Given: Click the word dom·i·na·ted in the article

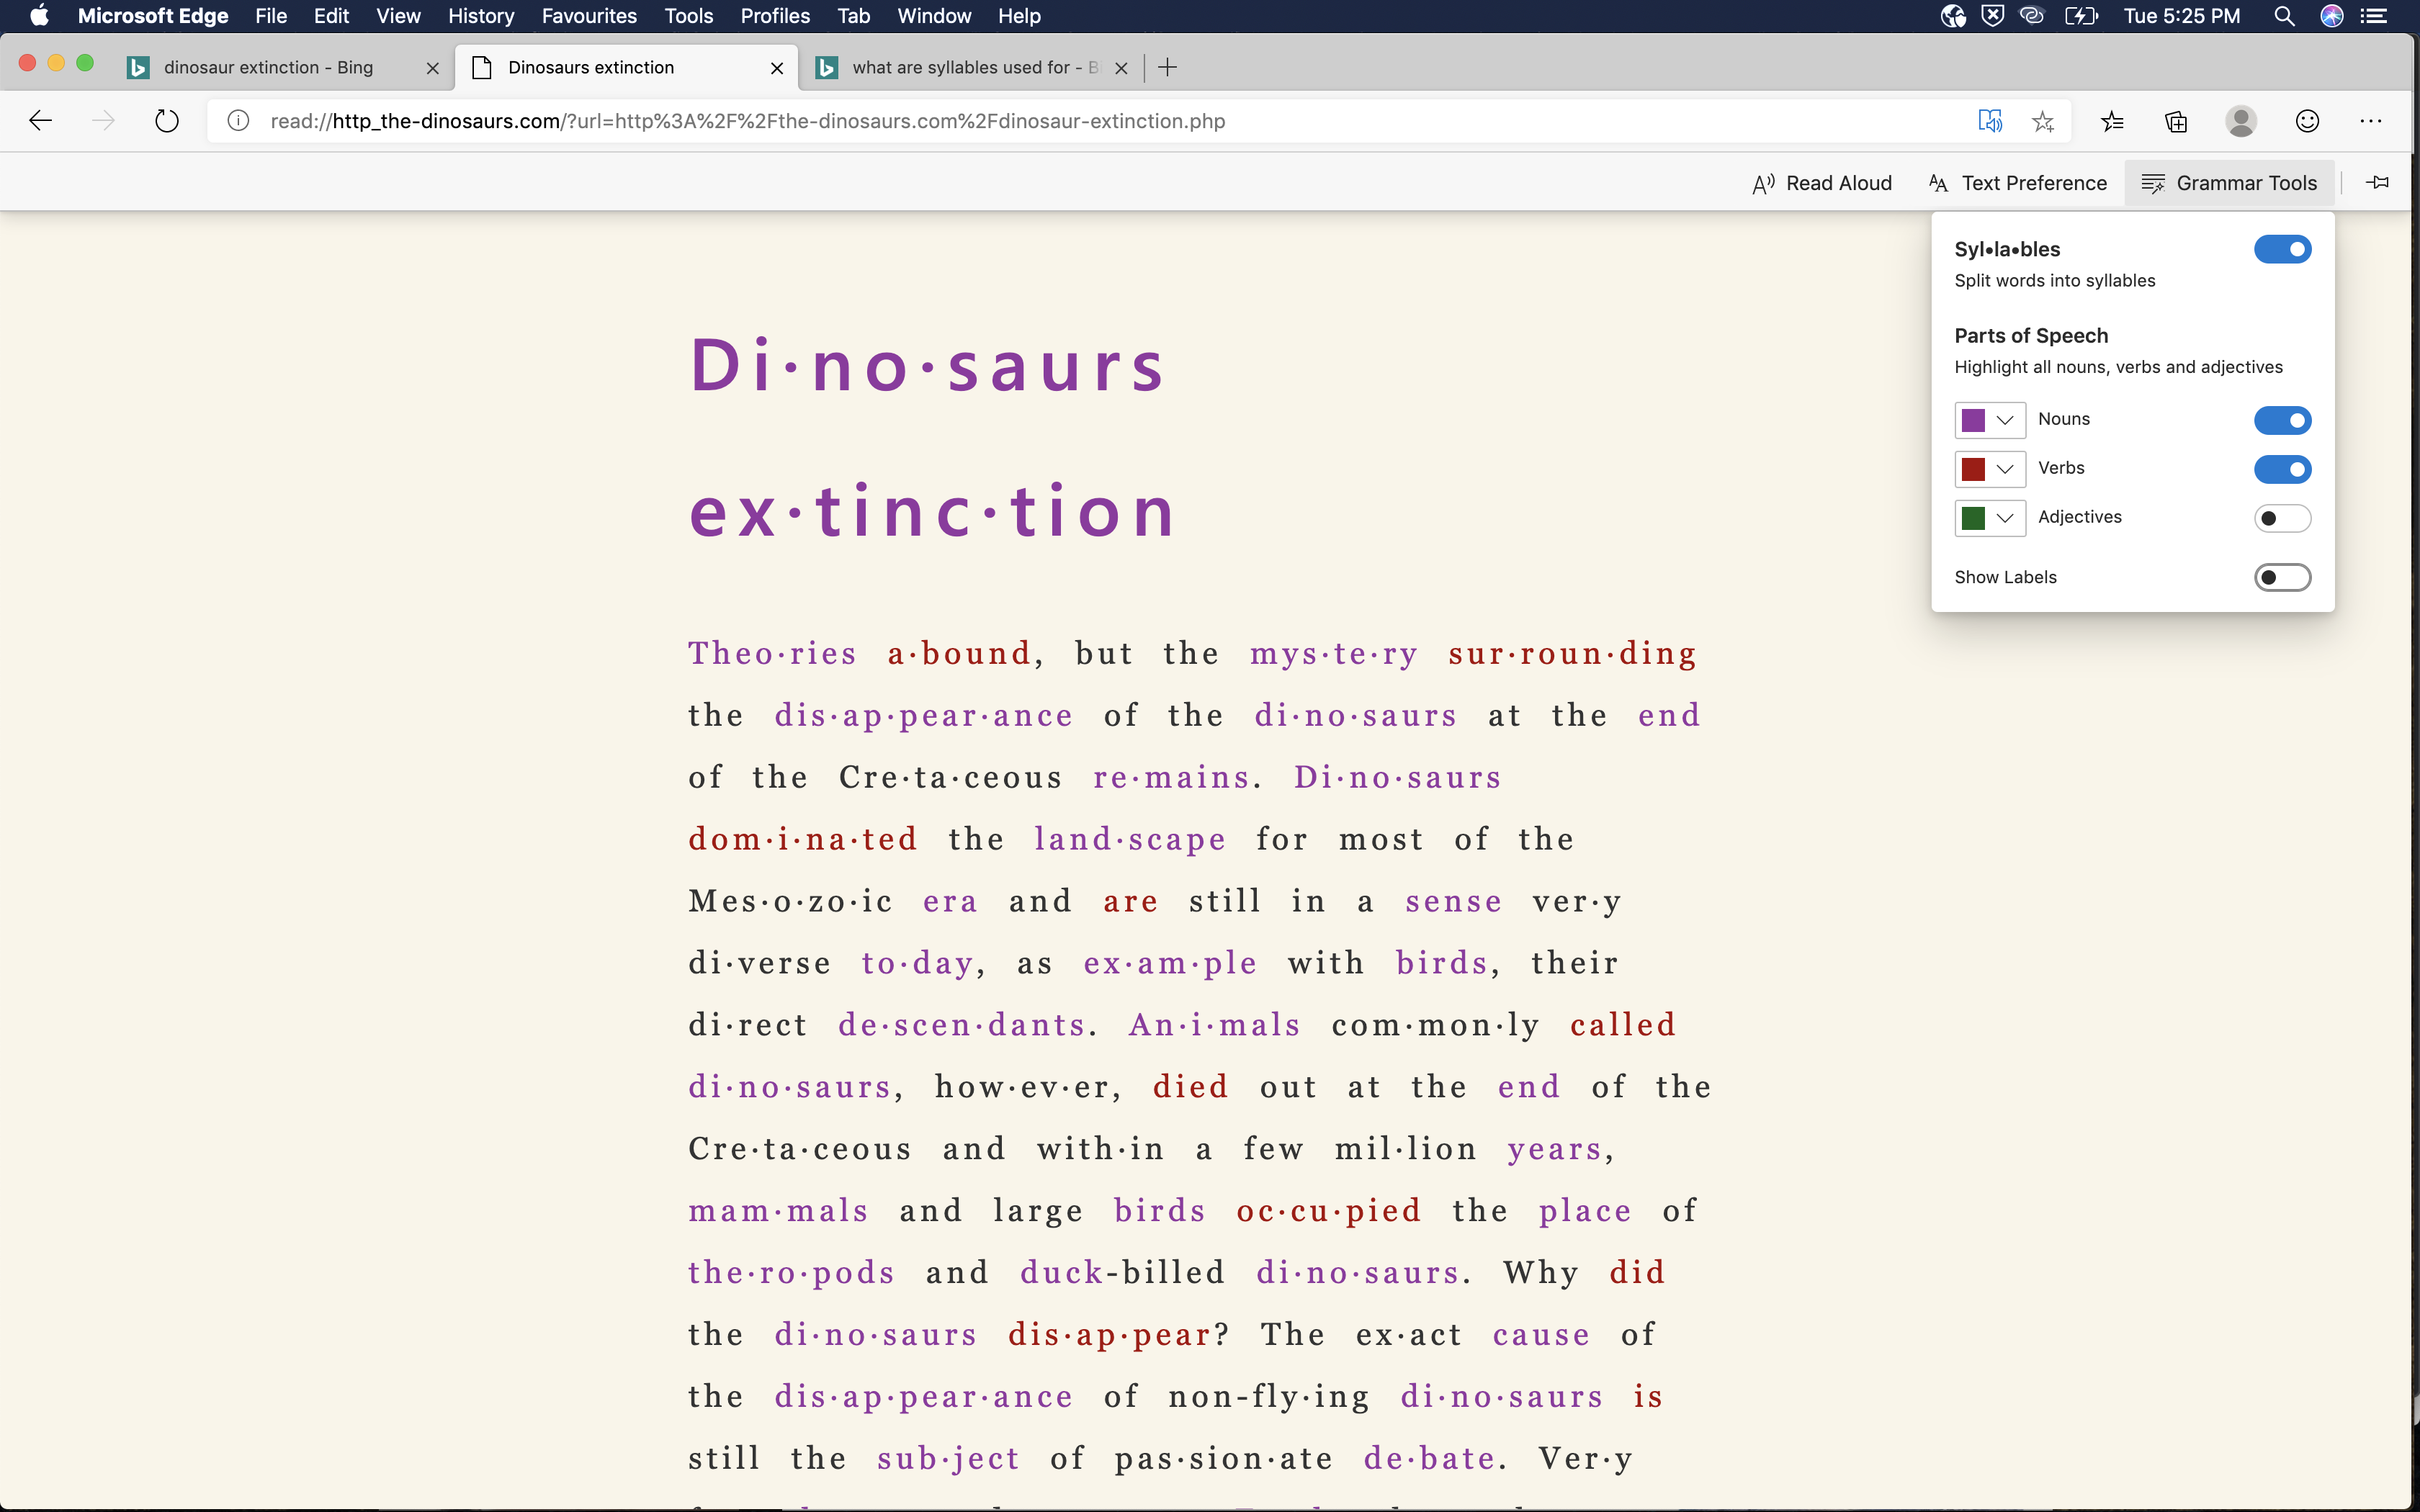Looking at the screenshot, I should click(x=803, y=839).
